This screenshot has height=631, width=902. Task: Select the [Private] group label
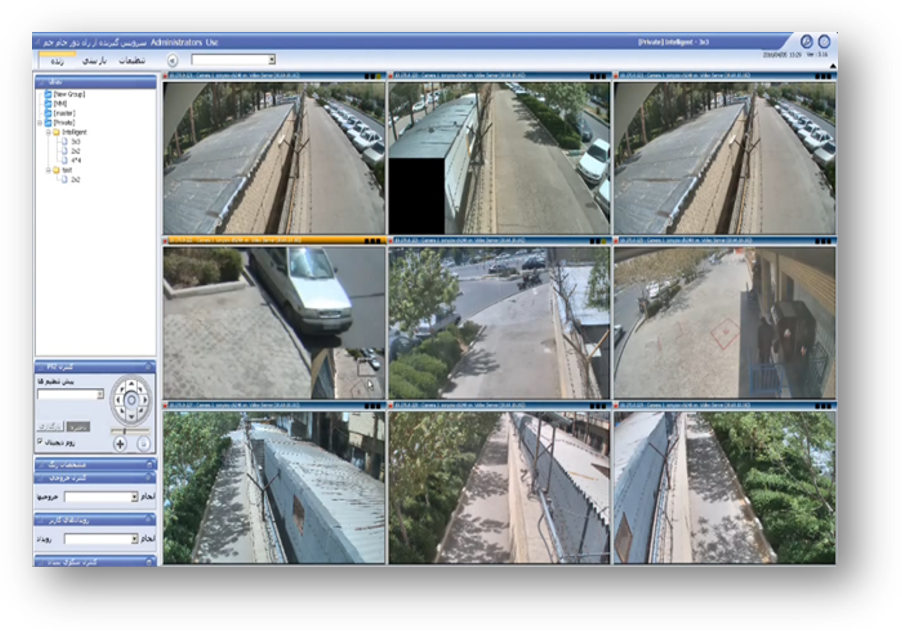[64, 123]
